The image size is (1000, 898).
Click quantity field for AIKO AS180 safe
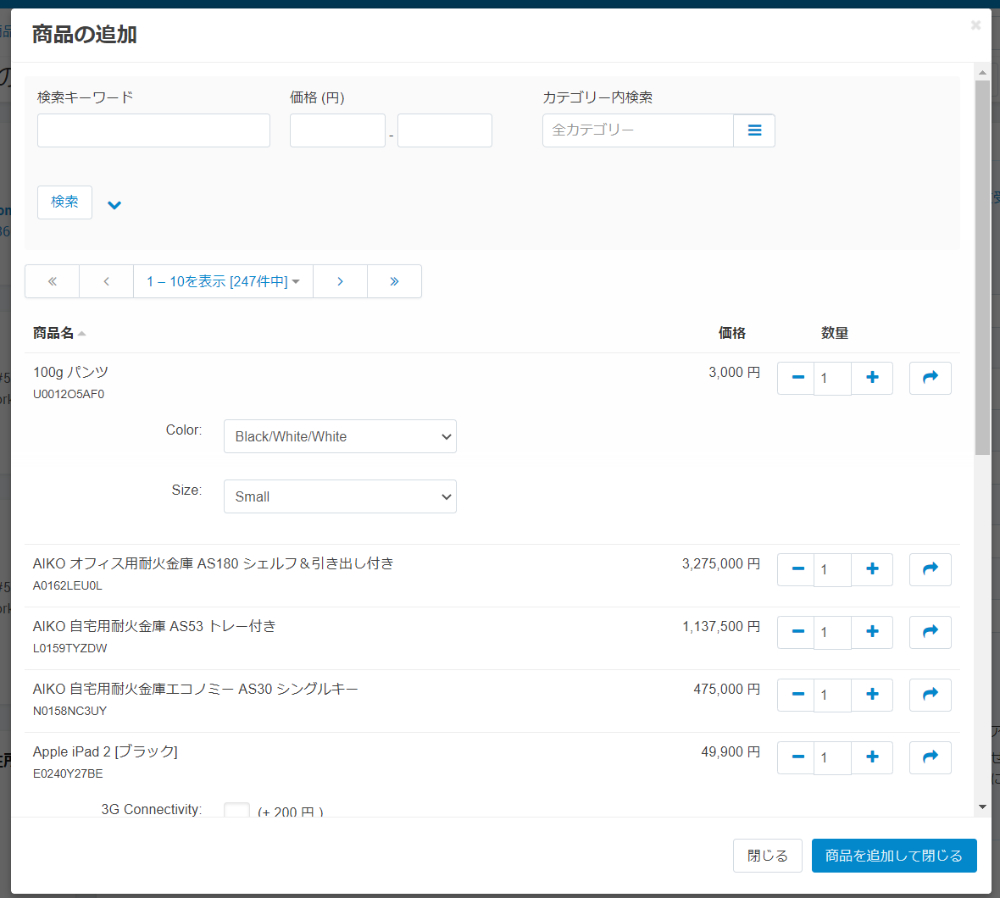[x=832, y=570]
